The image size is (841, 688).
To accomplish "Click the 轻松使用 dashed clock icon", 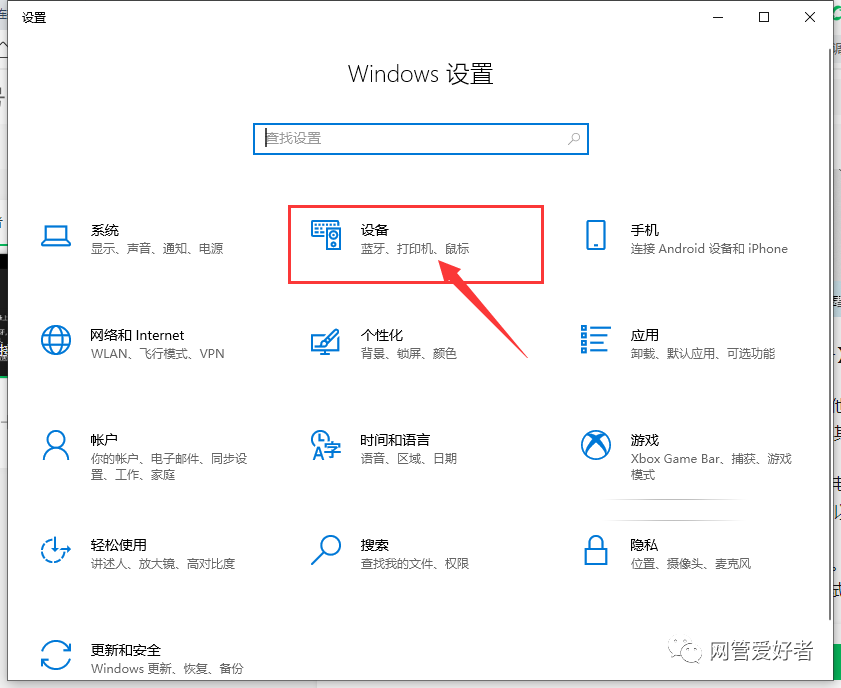I will [56, 550].
